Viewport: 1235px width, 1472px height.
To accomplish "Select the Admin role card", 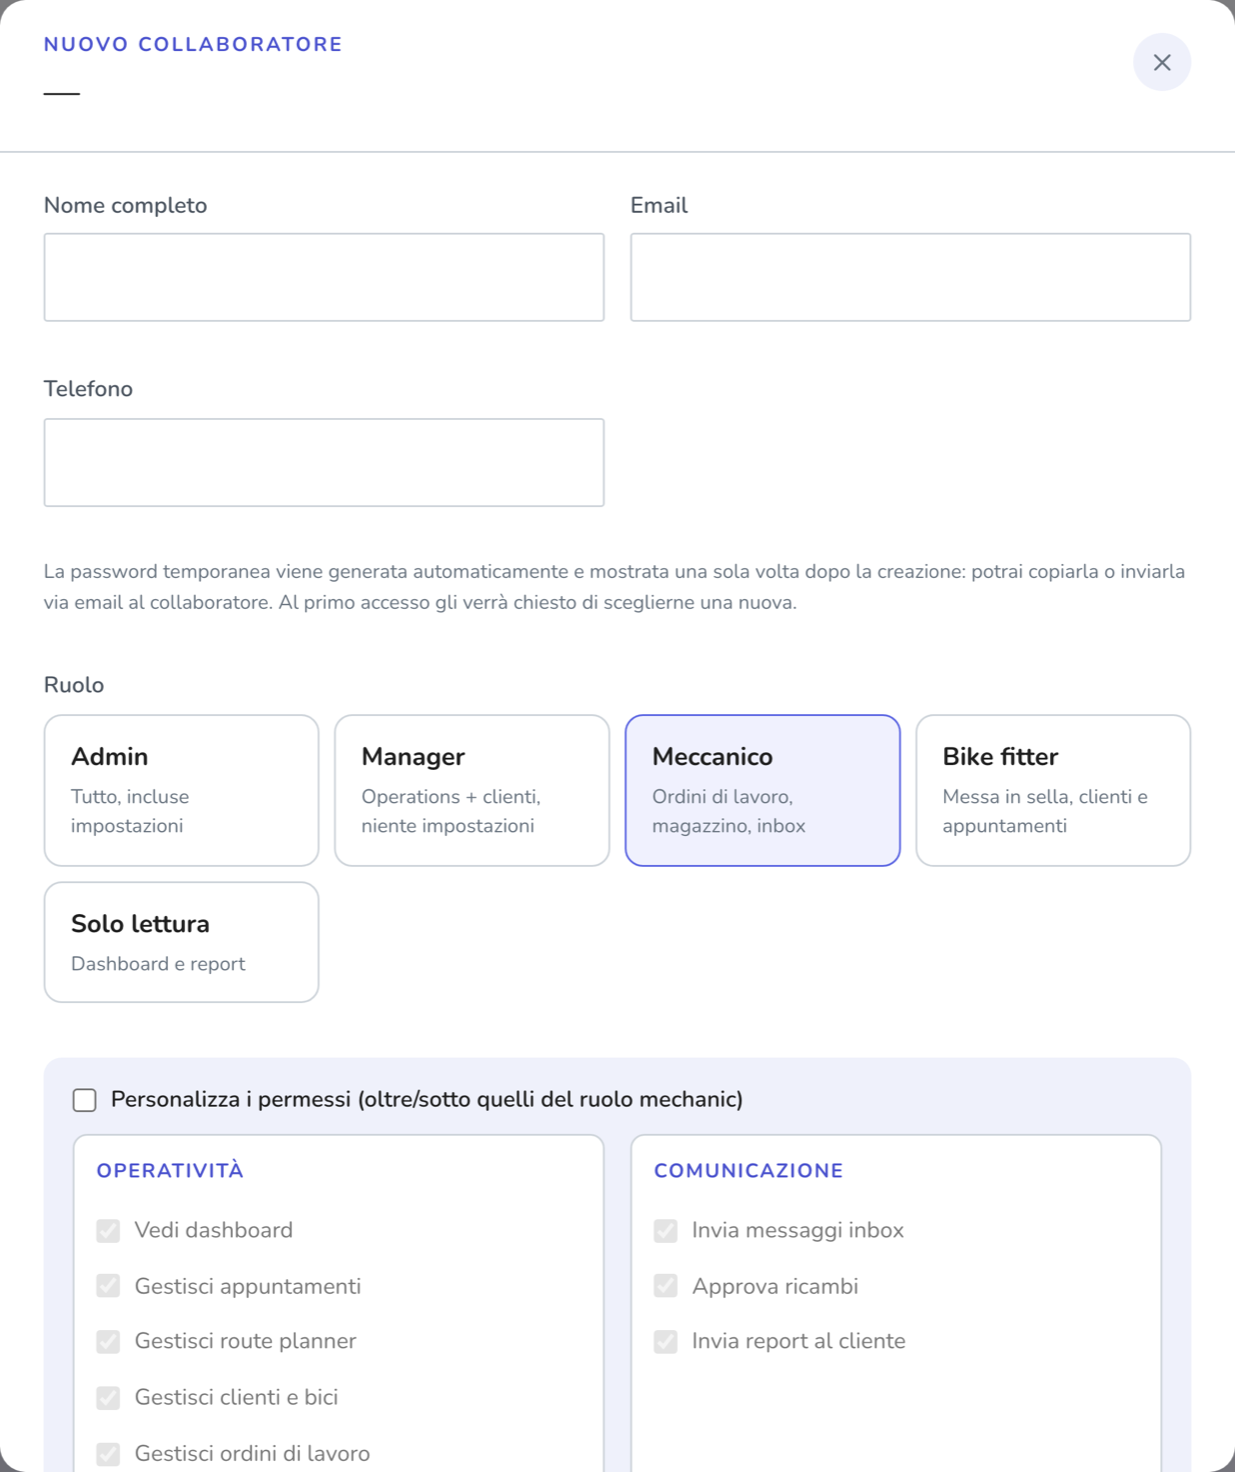I will point(181,790).
